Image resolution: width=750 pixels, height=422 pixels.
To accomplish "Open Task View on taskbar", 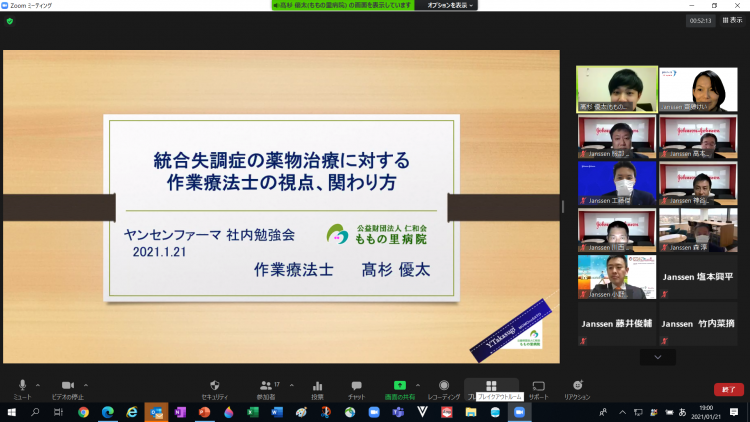I will click(x=58, y=412).
